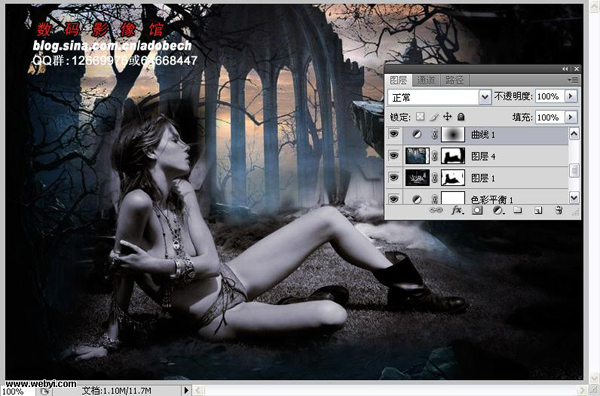This screenshot has width=600, height=396.
Task: Hide the 色彩平衡 1 layer
Action: point(394,199)
